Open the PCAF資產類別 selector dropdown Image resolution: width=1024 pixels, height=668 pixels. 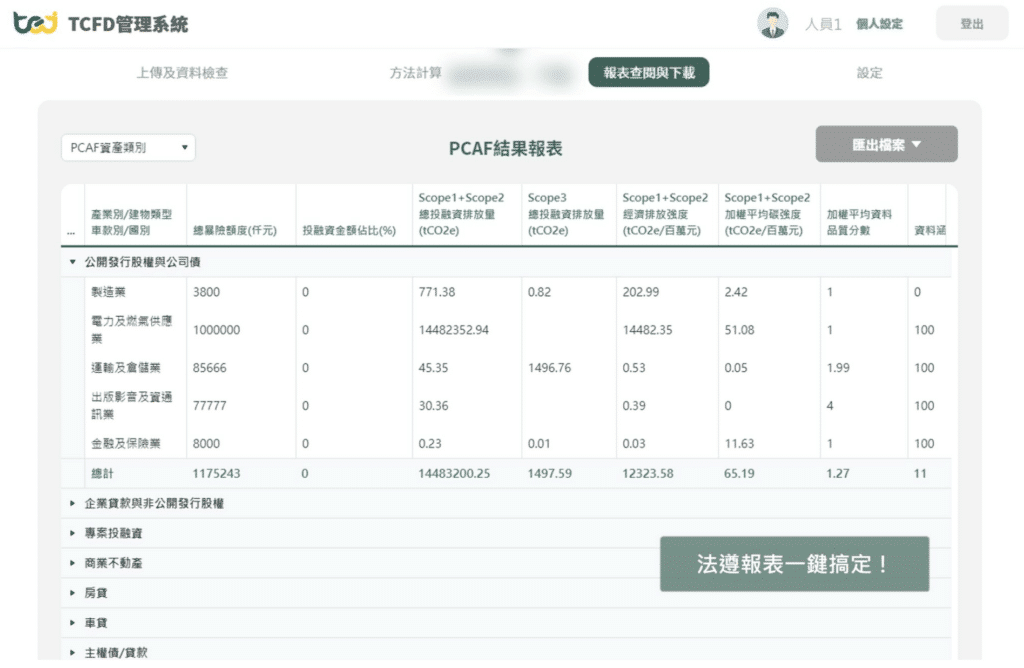128,147
